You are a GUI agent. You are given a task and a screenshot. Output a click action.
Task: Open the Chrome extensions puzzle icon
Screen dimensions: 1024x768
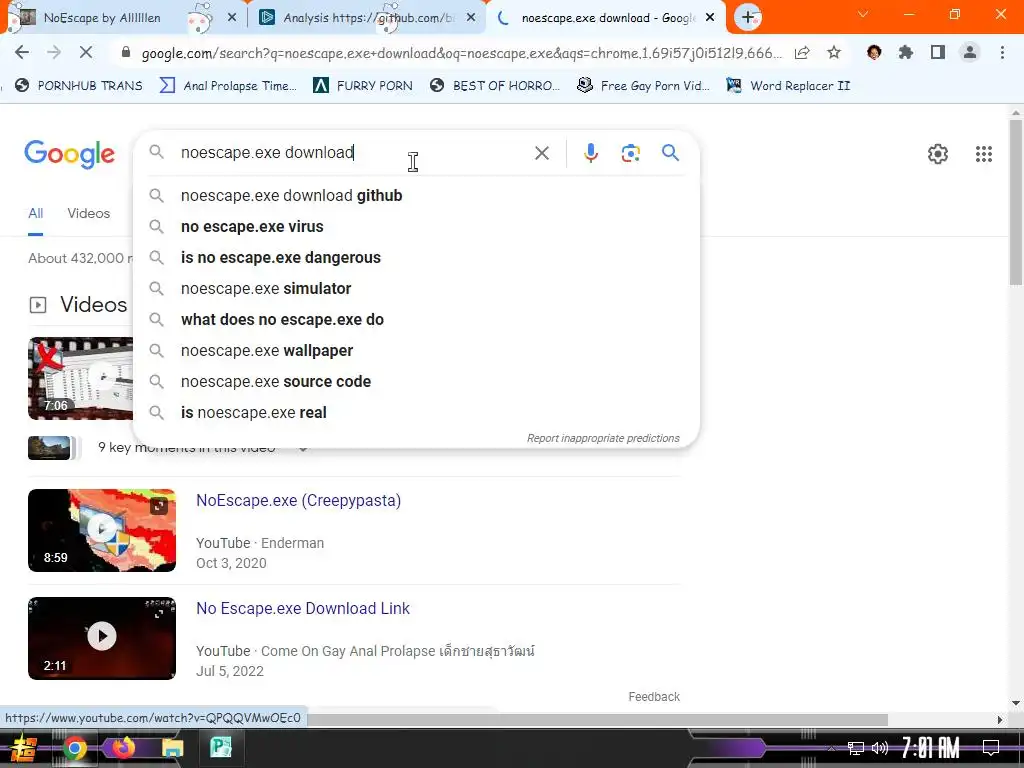905,52
